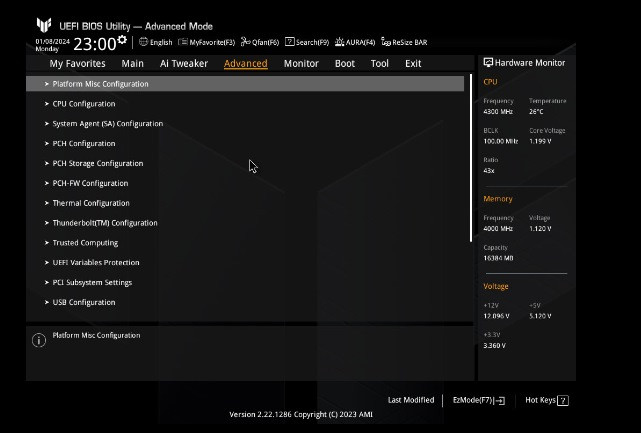This screenshot has width=641, height=433.
Task: Click the Qfan fan icon
Action: coord(245,42)
